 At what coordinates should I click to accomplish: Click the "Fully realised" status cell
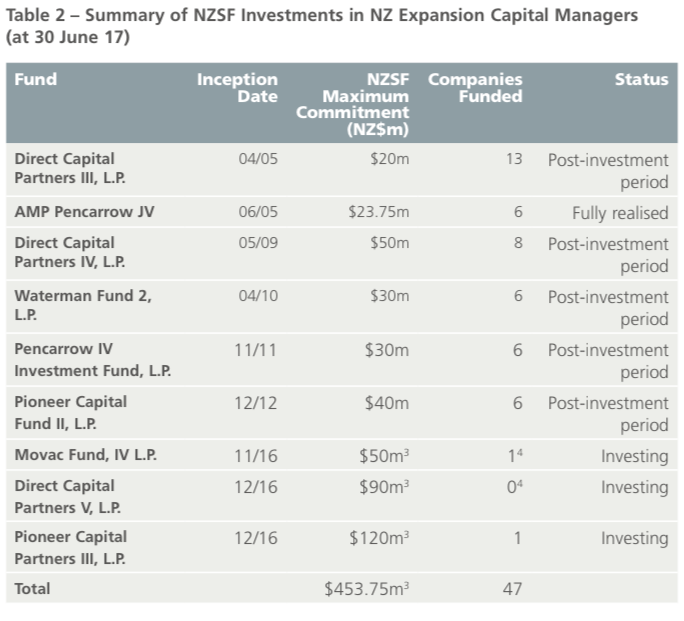[620, 213]
